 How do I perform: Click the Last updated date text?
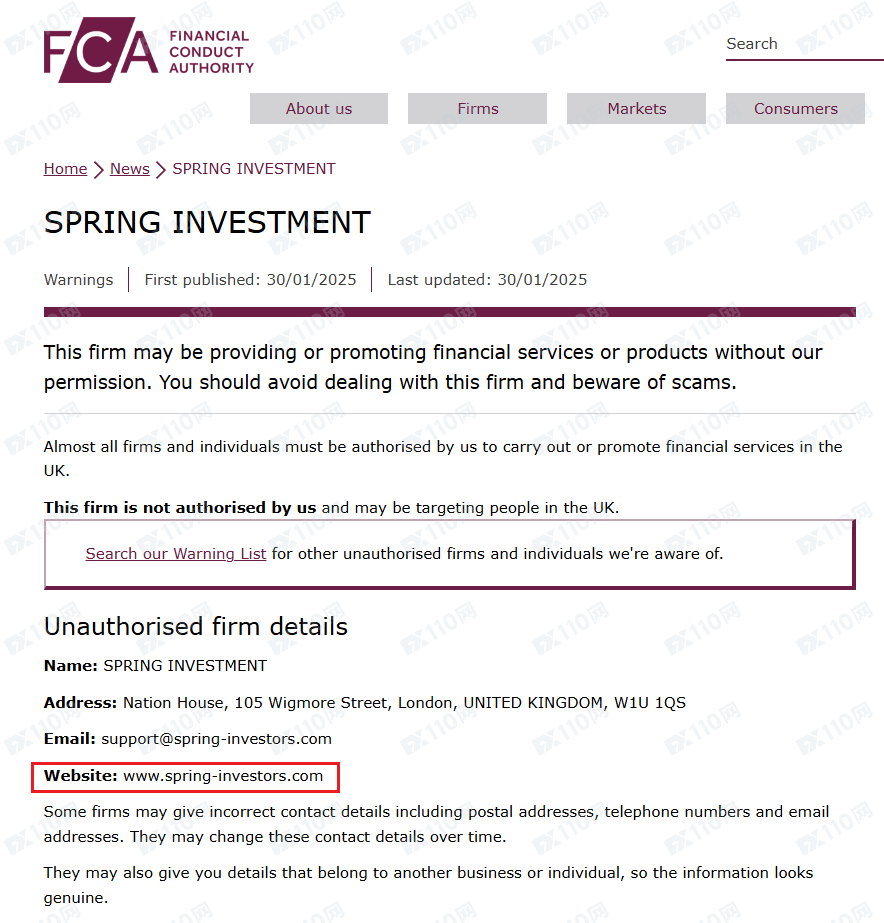487,280
